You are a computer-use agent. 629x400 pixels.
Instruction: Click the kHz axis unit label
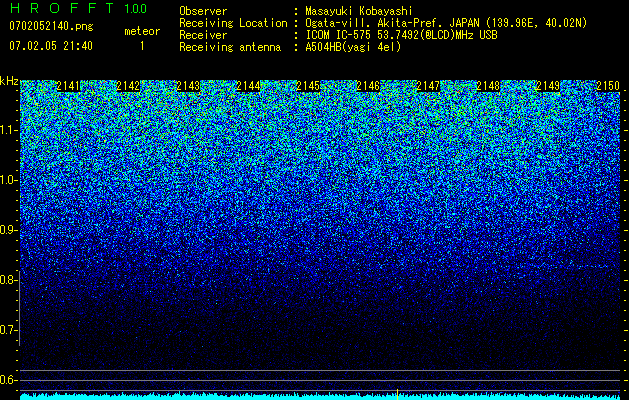pos(9,81)
